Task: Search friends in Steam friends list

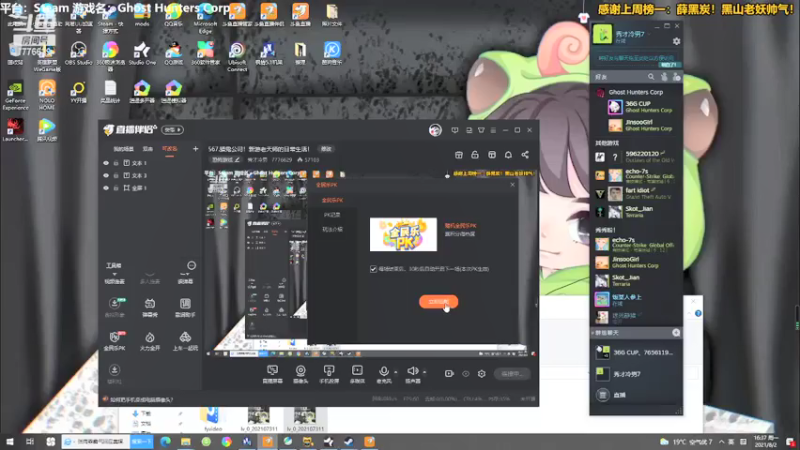Action: point(651,77)
